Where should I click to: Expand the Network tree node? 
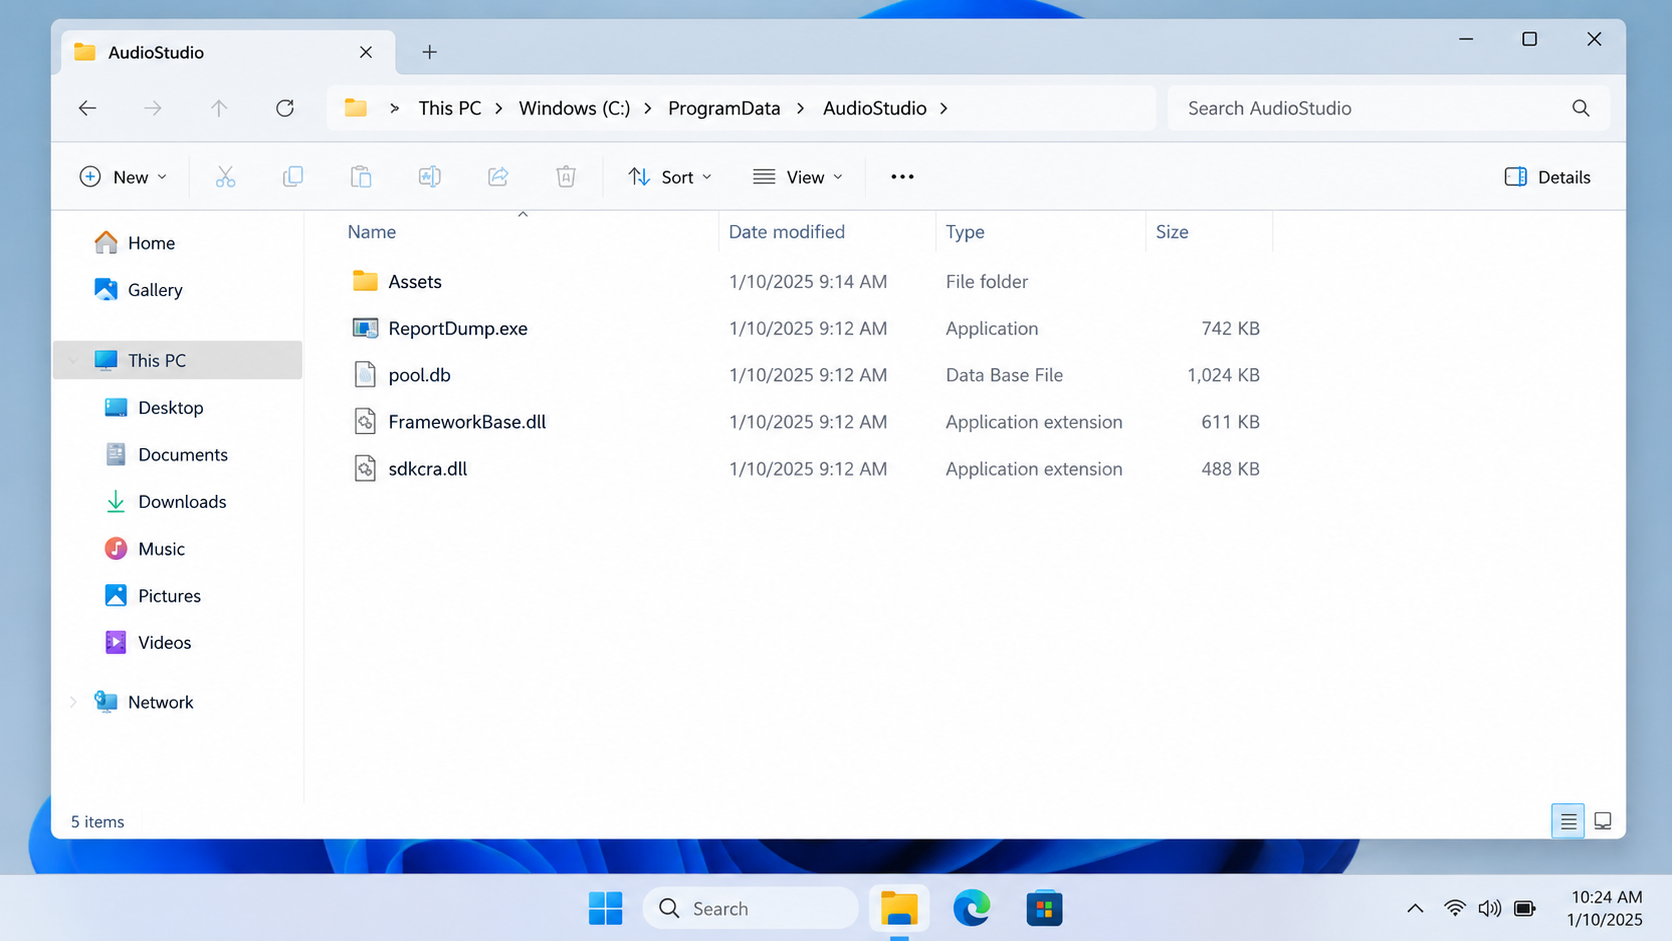pos(73,703)
